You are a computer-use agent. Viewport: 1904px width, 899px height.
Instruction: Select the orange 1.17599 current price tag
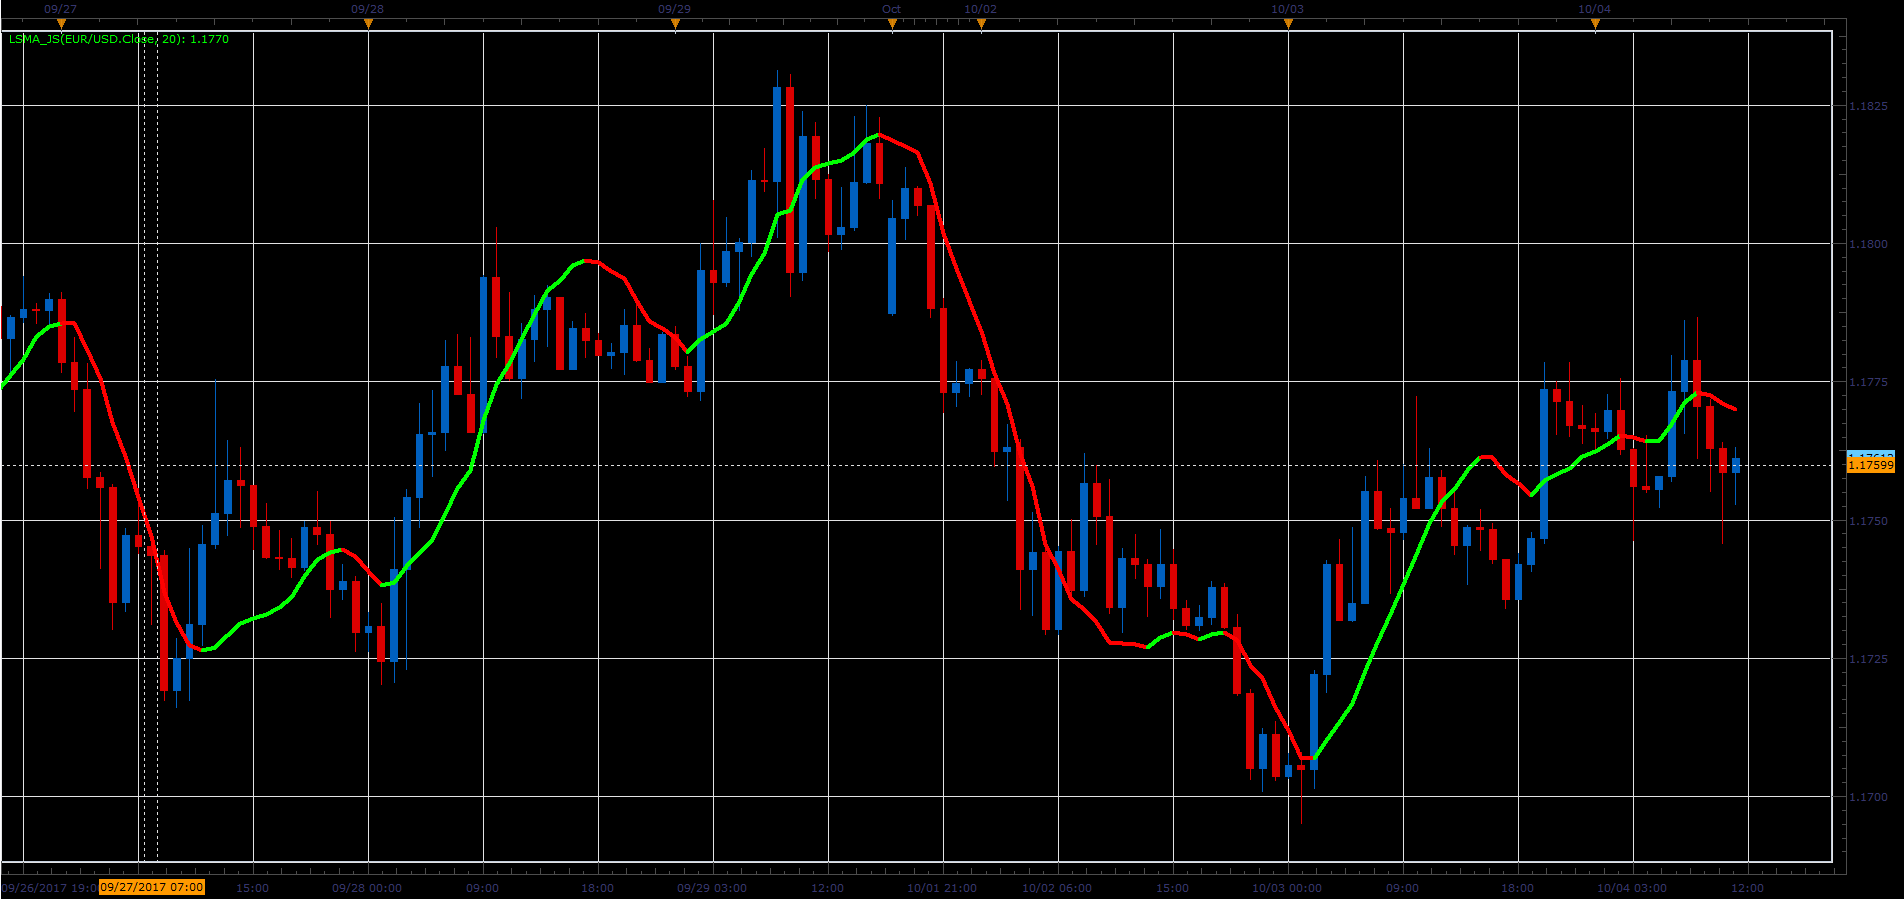pos(1870,465)
